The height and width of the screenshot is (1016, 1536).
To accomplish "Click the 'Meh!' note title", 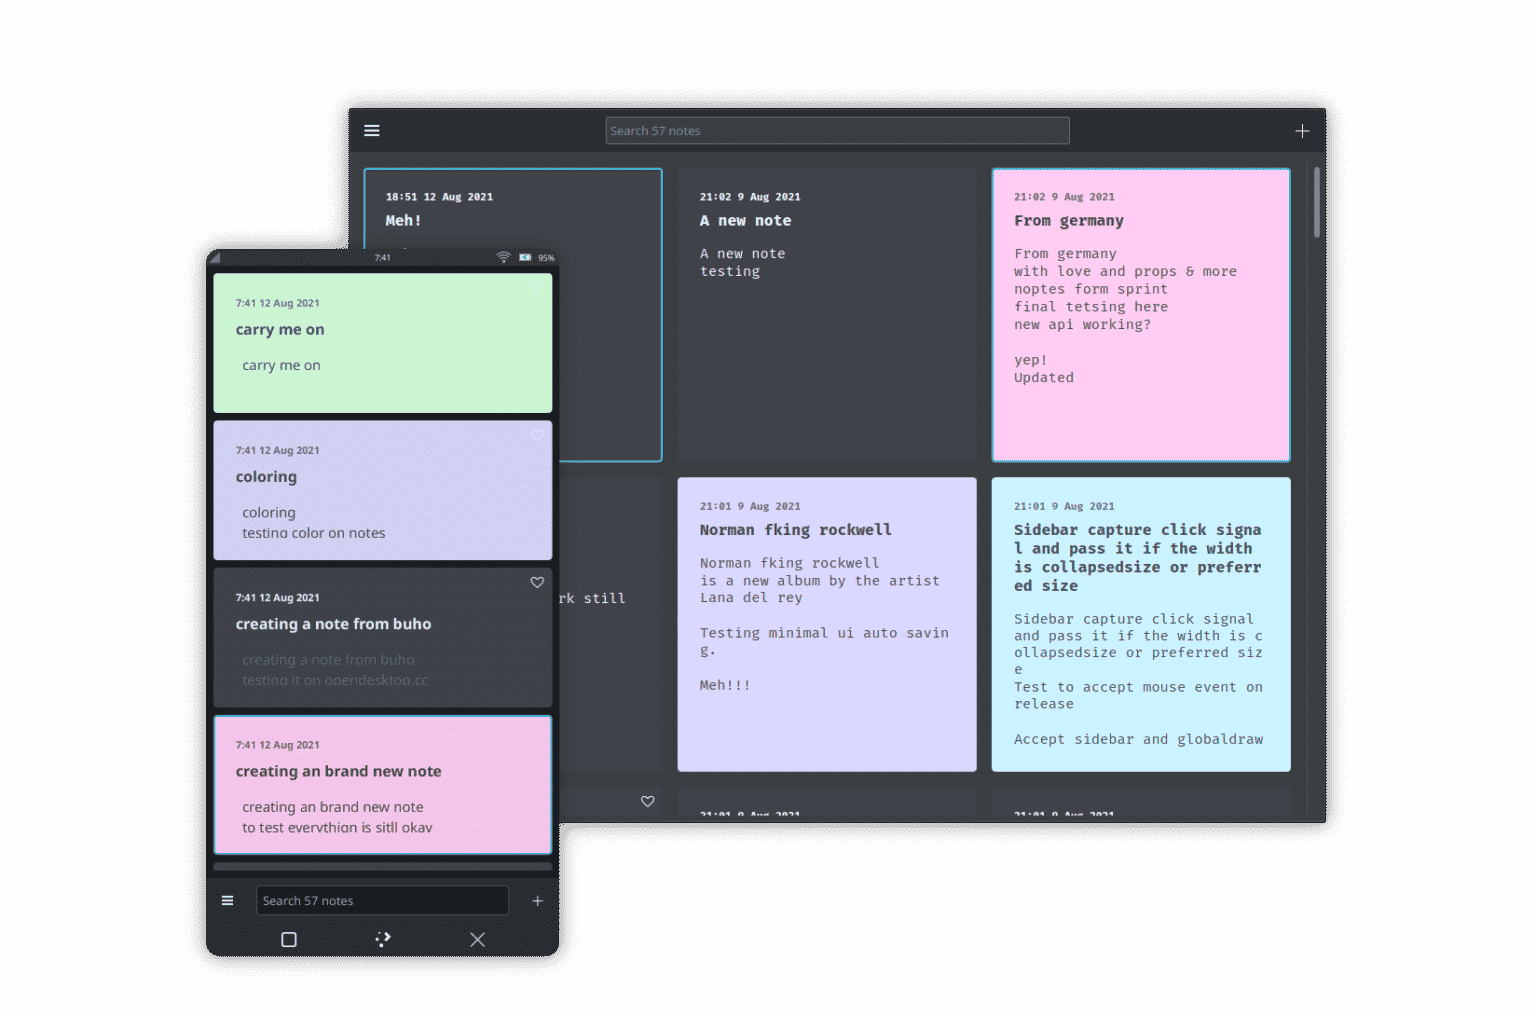I will [403, 221].
